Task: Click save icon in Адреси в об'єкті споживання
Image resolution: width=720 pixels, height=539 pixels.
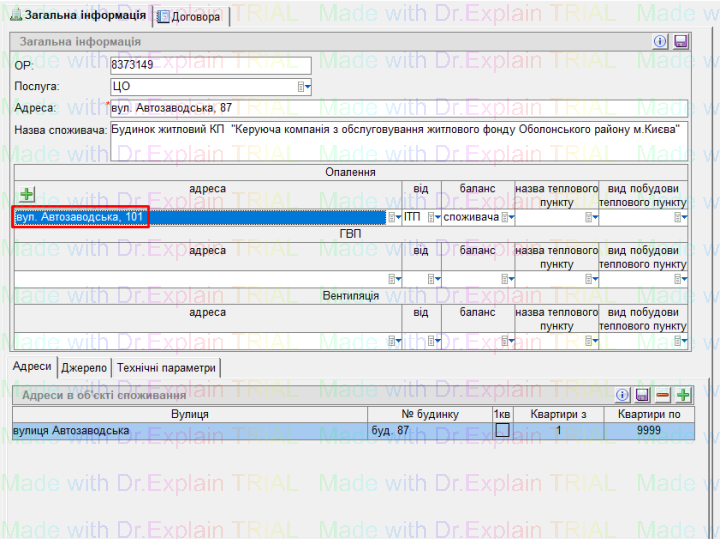Action: pyautogui.click(x=643, y=396)
